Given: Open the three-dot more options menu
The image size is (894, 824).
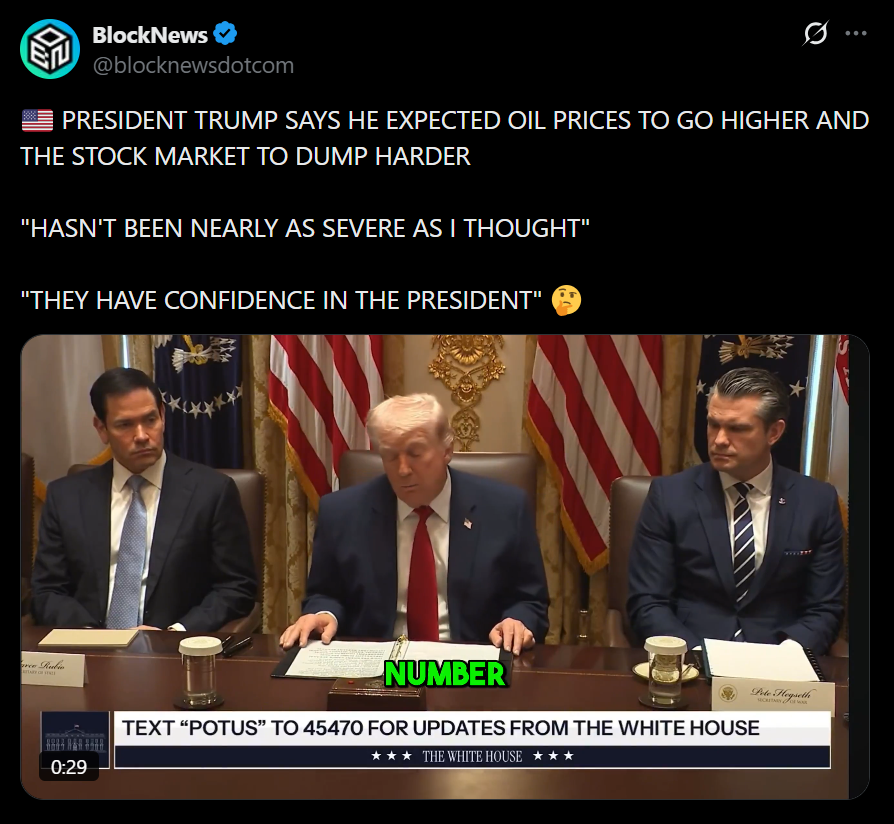Looking at the screenshot, I should tap(856, 34).
